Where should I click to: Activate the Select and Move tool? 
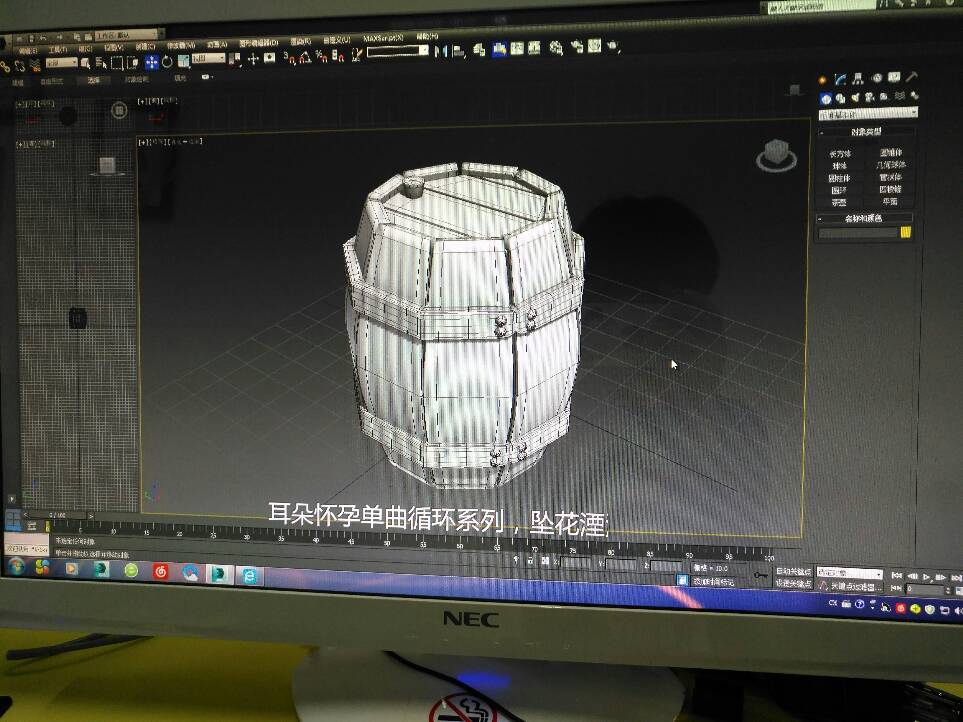pyautogui.click(x=151, y=61)
